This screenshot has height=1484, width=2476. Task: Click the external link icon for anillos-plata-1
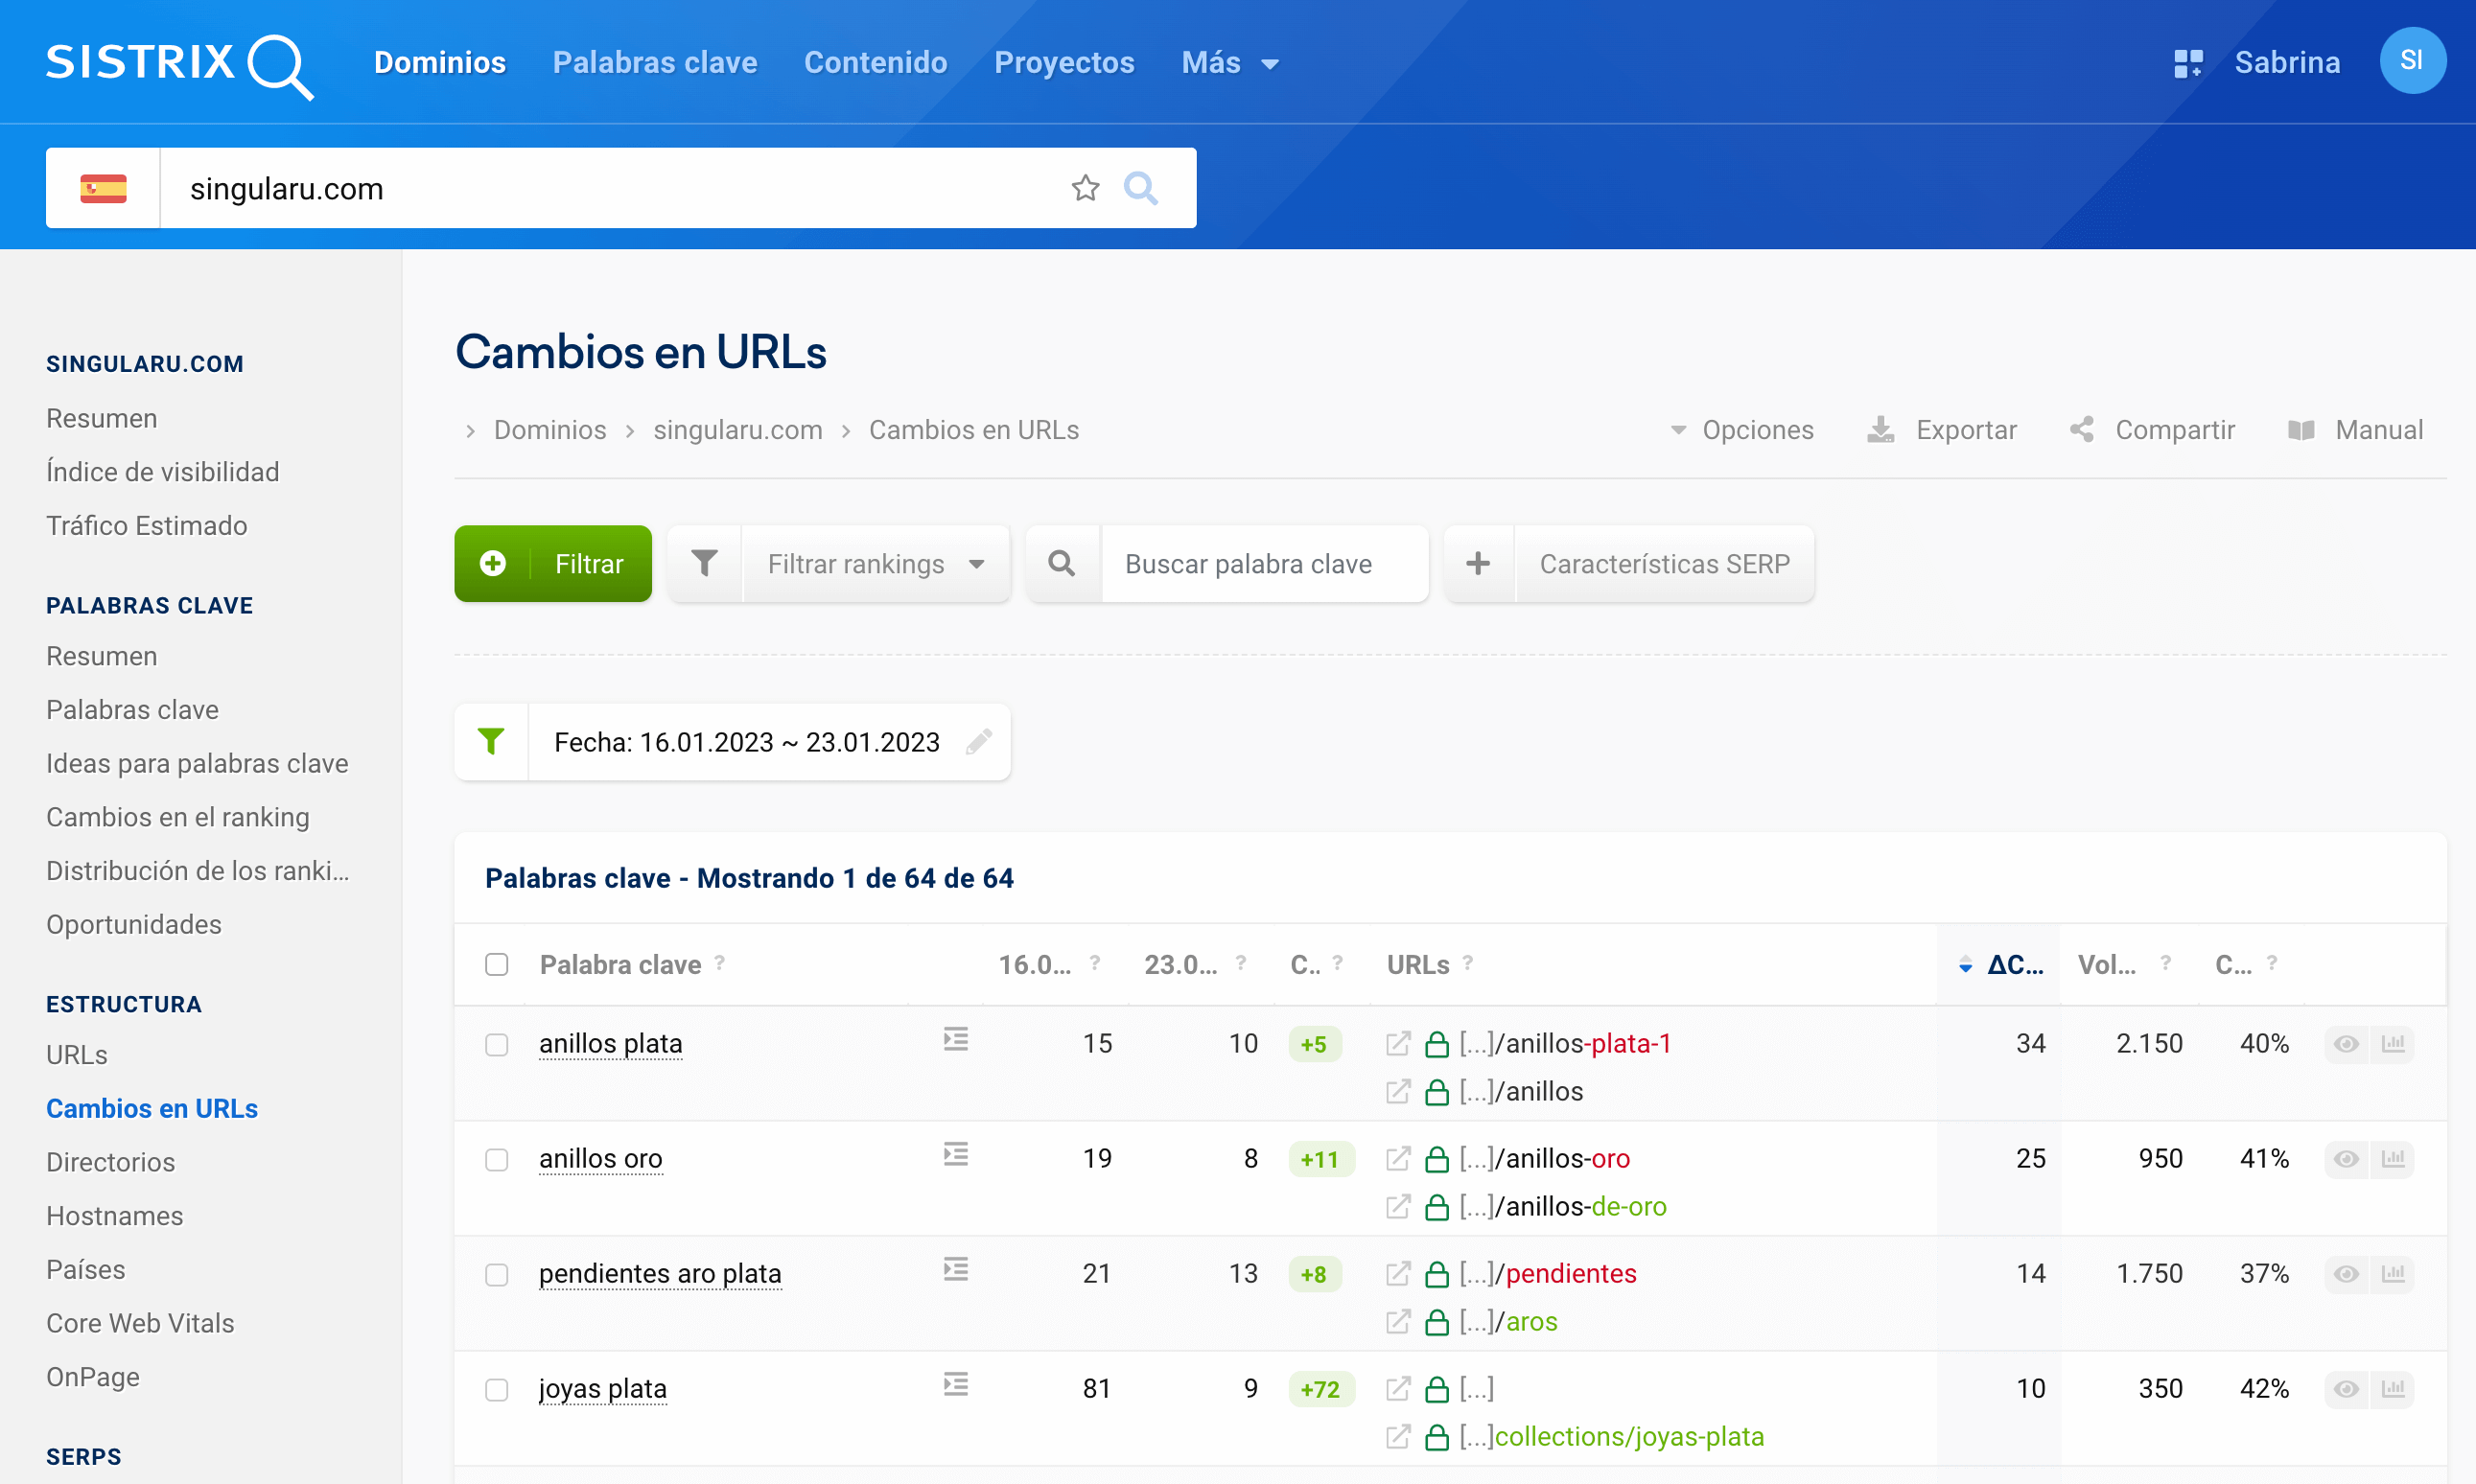(x=1400, y=1042)
